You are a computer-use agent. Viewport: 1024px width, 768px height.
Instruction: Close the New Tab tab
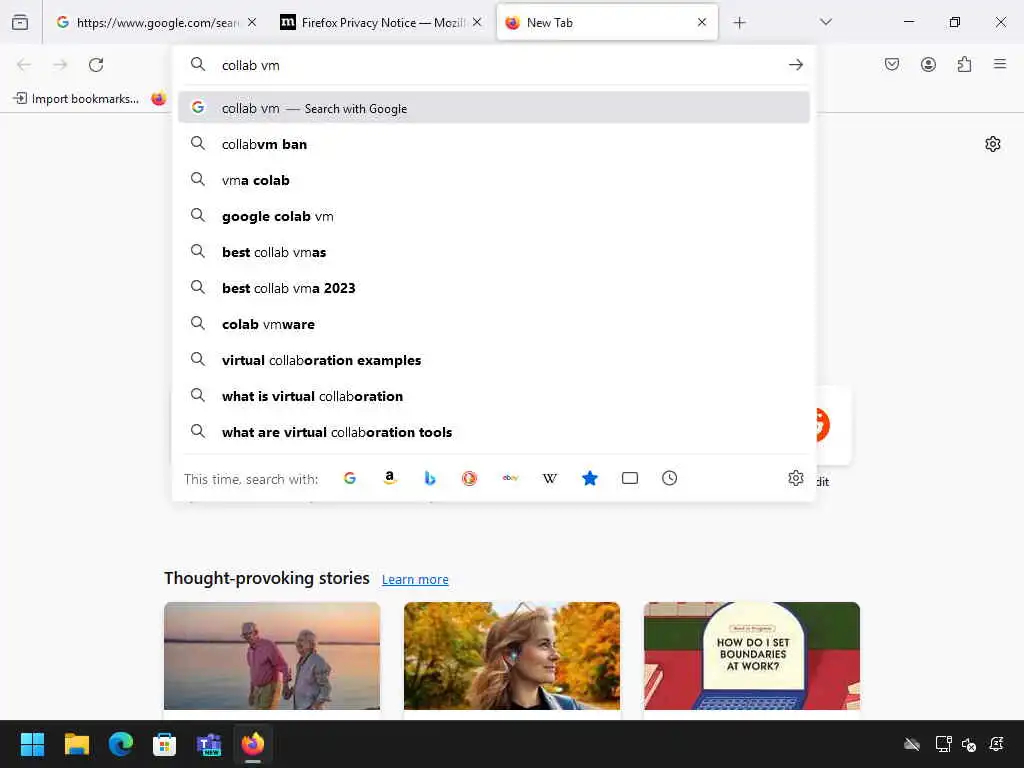(702, 22)
